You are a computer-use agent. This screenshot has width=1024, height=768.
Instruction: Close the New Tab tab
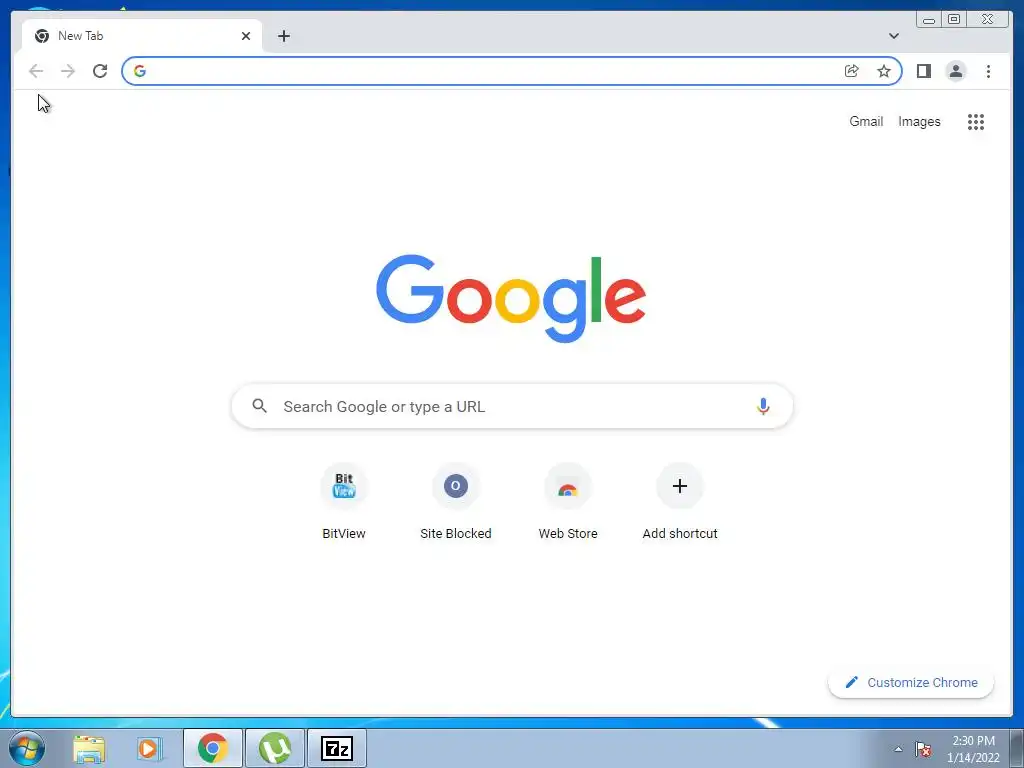tap(246, 36)
